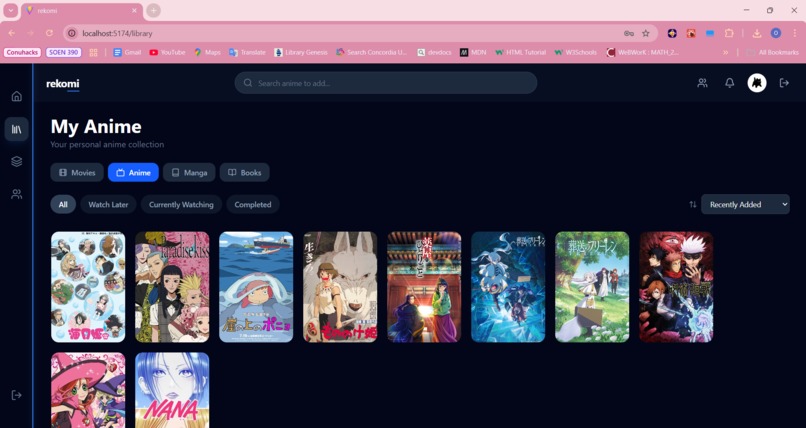Switch to the Movies tab
Image resolution: width=806 pixels, height=428 pixels.
pos(77,173)
